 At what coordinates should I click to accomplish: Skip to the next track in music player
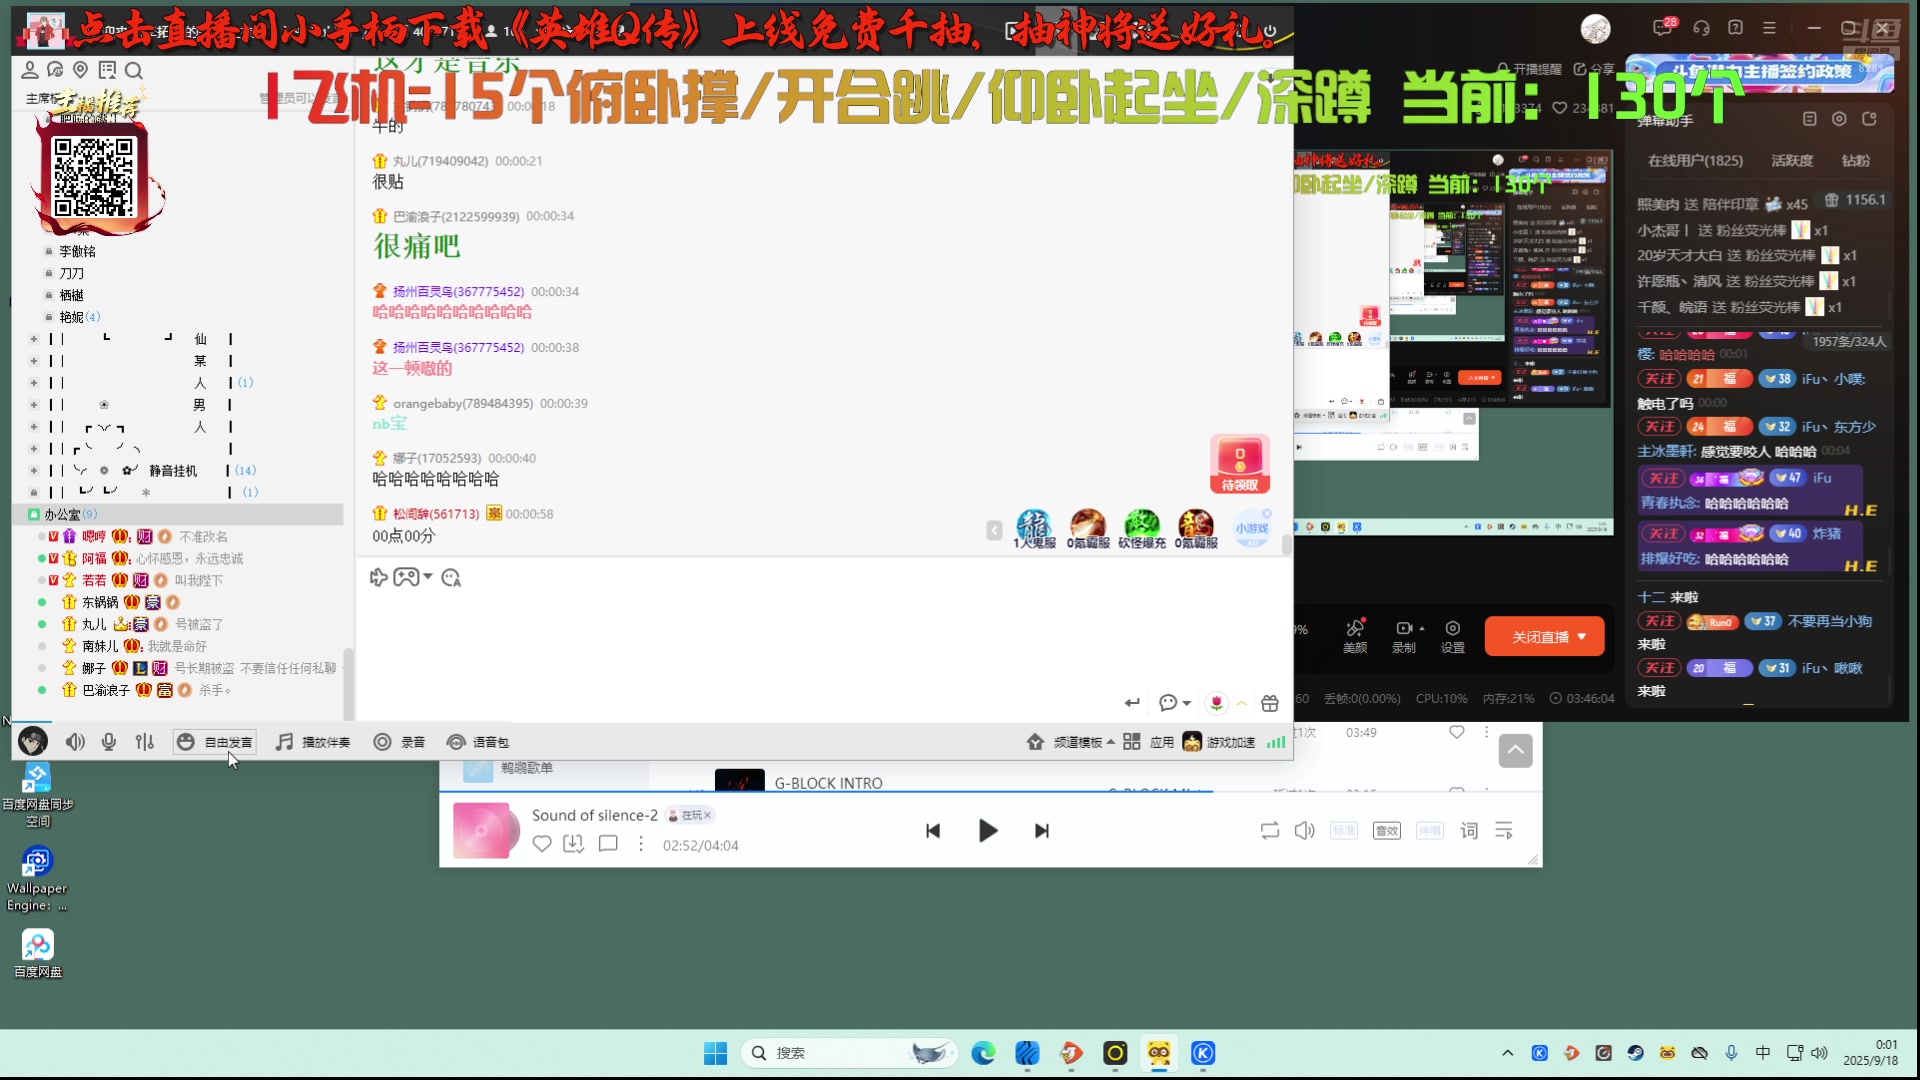coord(1042,831)
